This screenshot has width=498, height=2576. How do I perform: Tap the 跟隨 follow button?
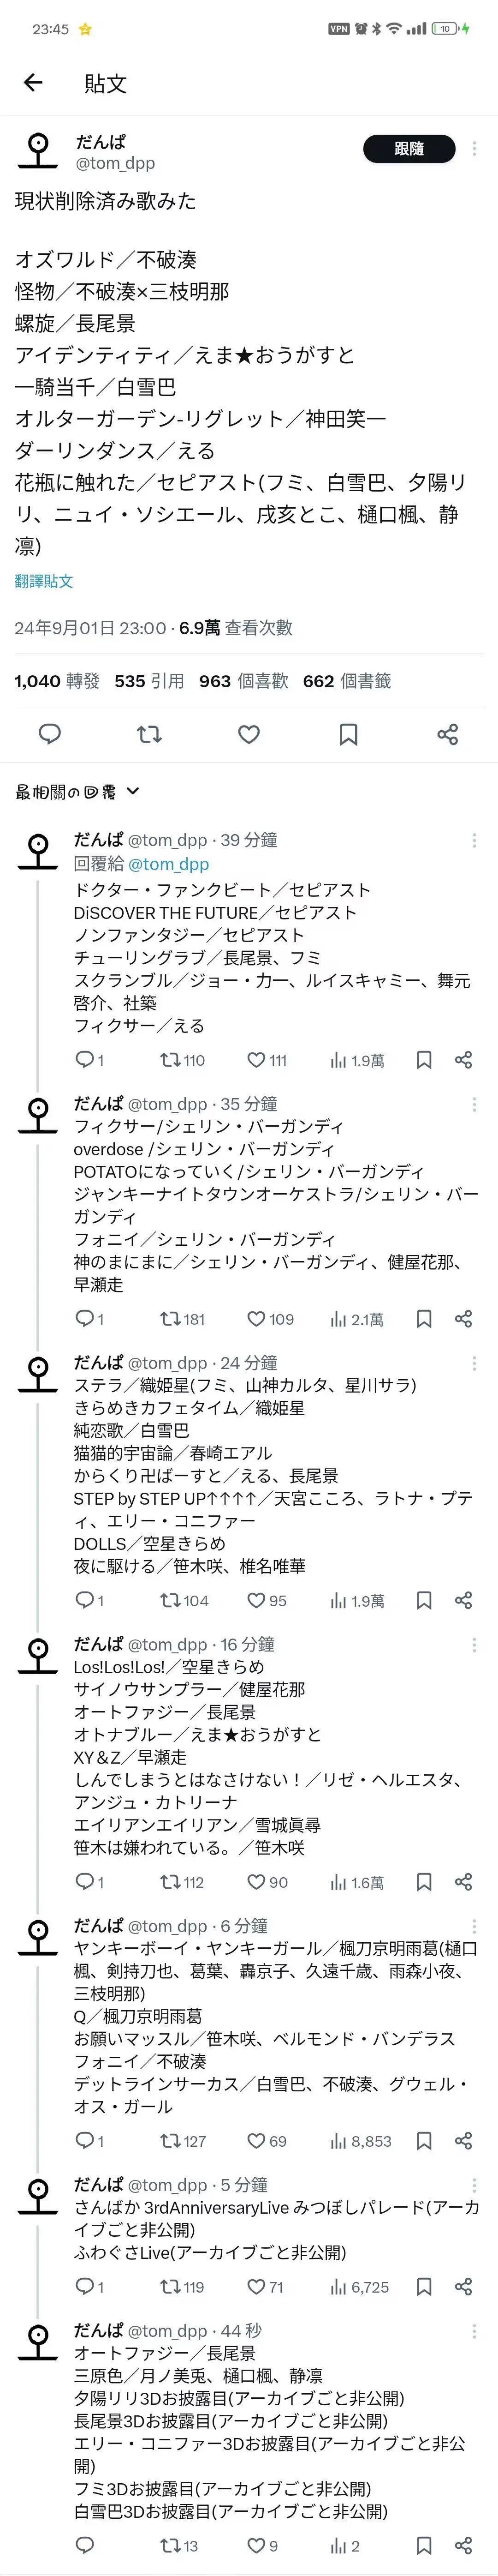[409, 149]
